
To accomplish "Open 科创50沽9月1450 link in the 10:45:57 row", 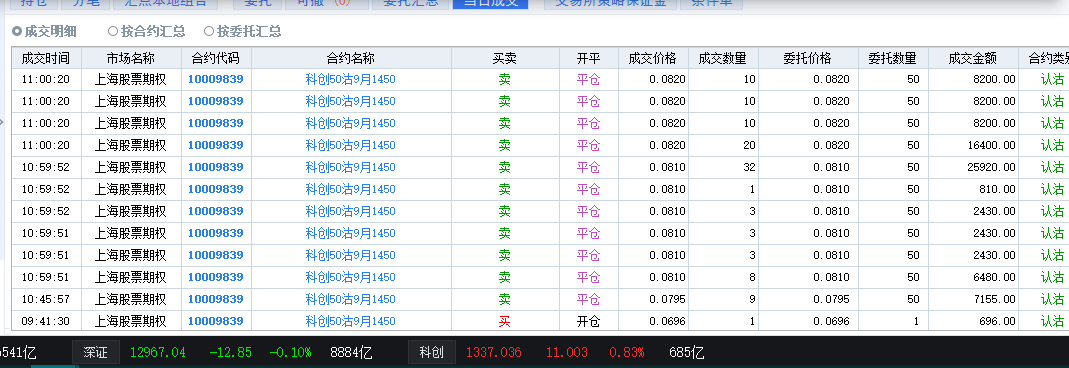I will pos(350,299).
